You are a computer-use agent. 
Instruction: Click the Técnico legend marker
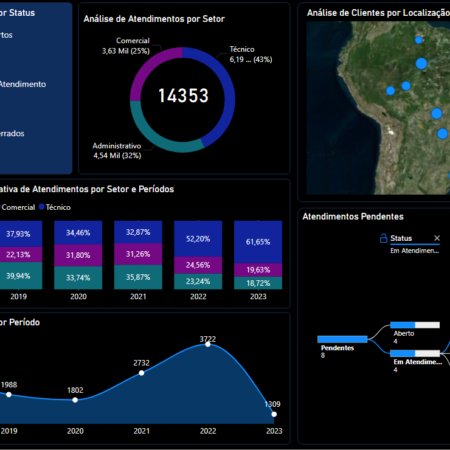coord(42,207)
